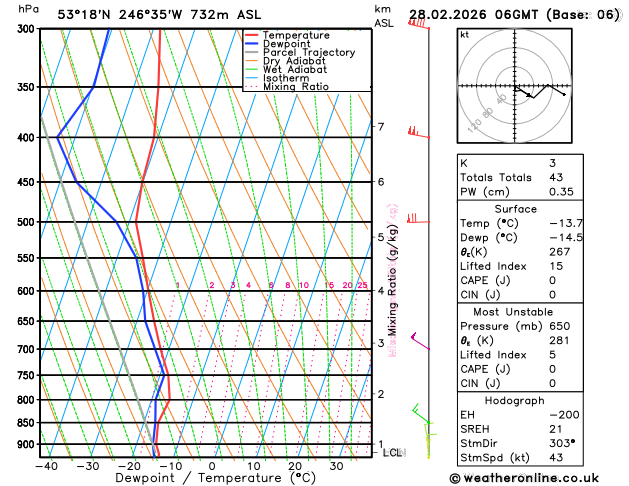Click the black hodograph wind trace

tap(540, 91)
